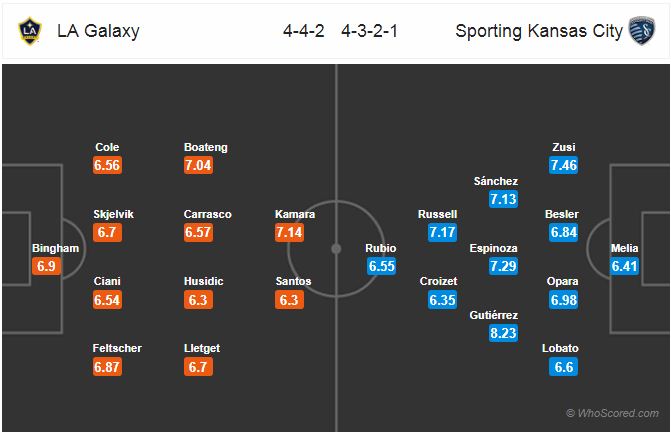Open the LA Galaxy team name link
671x432 pixels.
tap(98, 31)
